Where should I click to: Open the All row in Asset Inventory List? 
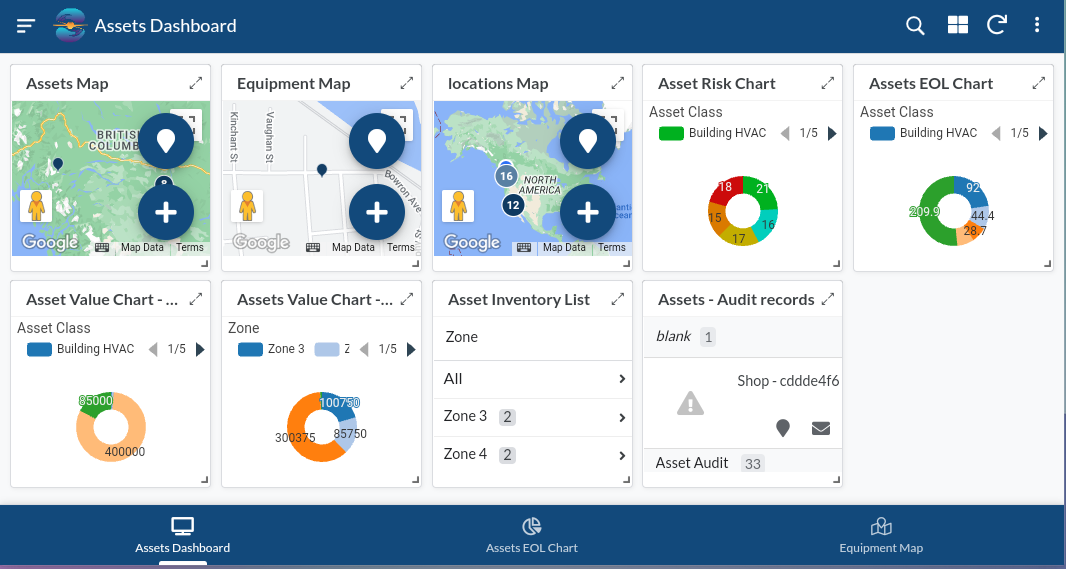pyautogui.click(x=533, y=379)
